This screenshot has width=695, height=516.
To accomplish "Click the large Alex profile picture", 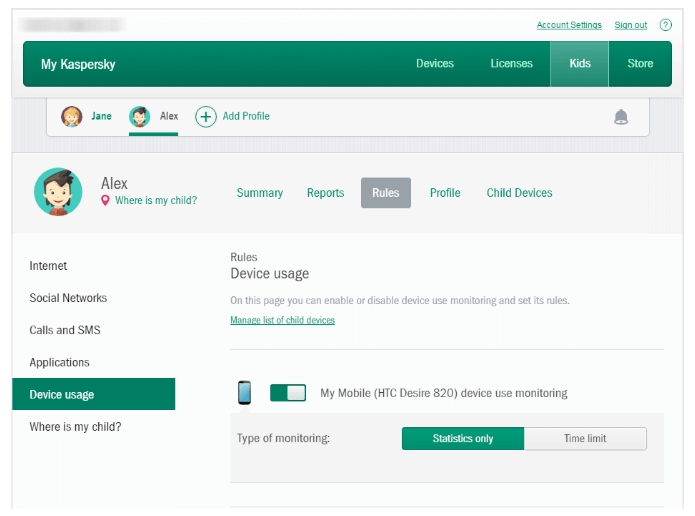I will point(58,192).
